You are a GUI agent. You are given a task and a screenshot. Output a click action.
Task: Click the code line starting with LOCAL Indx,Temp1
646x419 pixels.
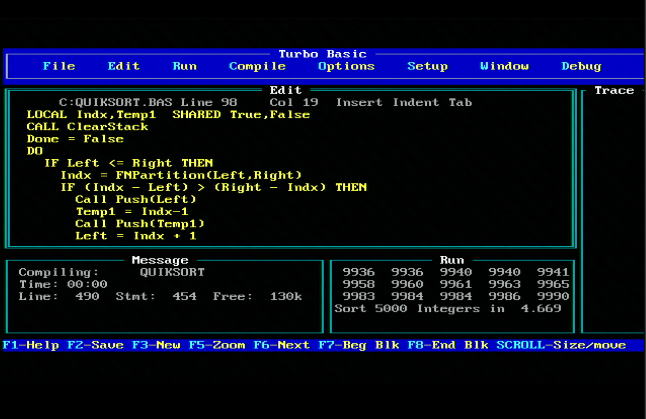[x=168, y=115]
